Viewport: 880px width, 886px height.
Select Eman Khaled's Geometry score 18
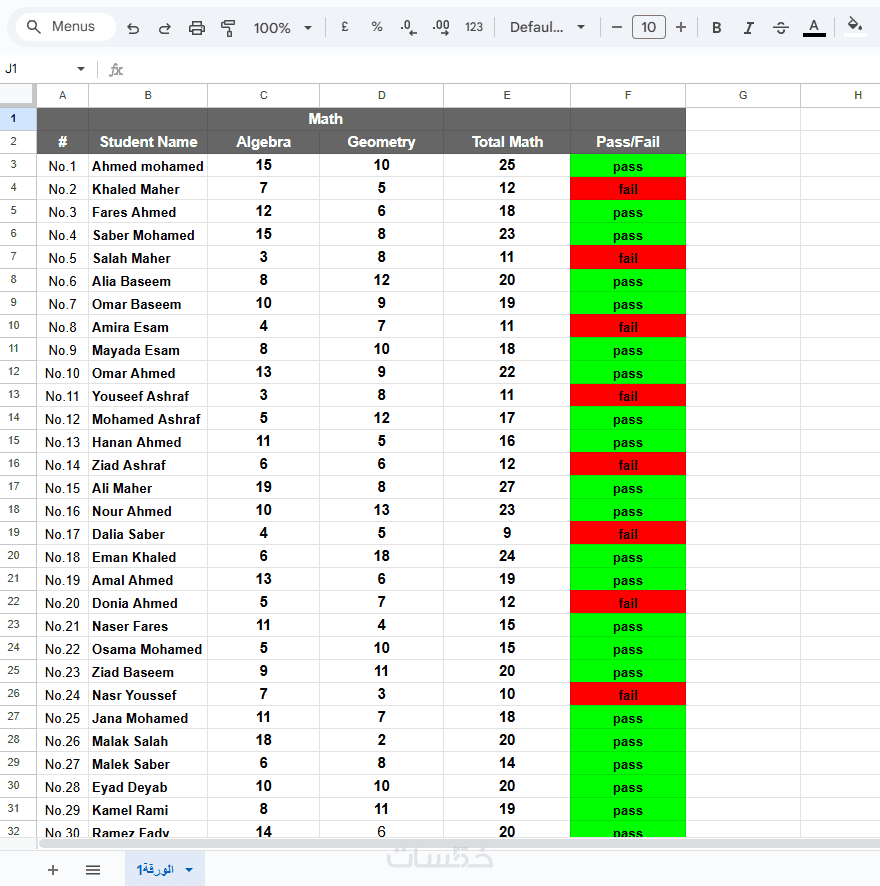382,556
